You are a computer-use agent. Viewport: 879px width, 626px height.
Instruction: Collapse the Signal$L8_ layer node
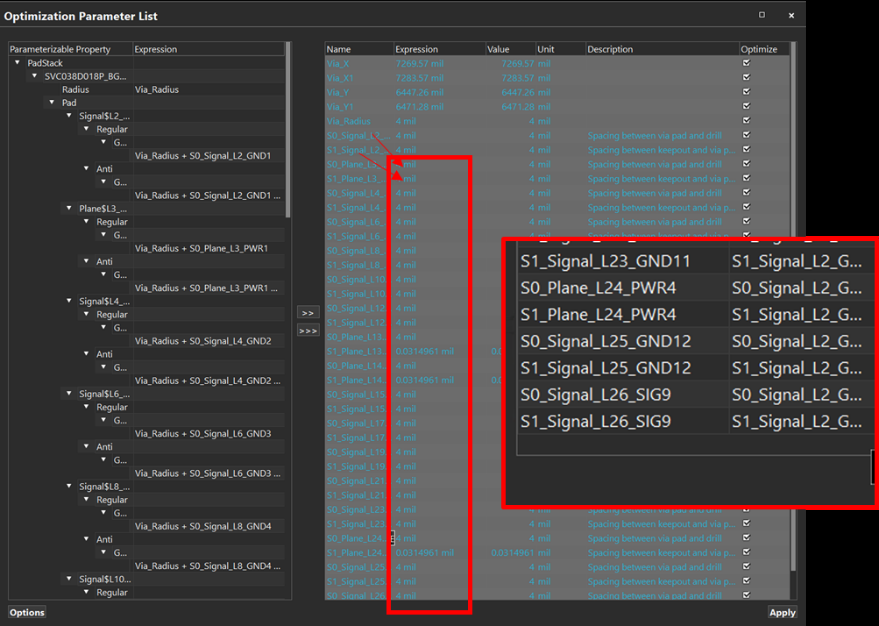coord(69,486)
